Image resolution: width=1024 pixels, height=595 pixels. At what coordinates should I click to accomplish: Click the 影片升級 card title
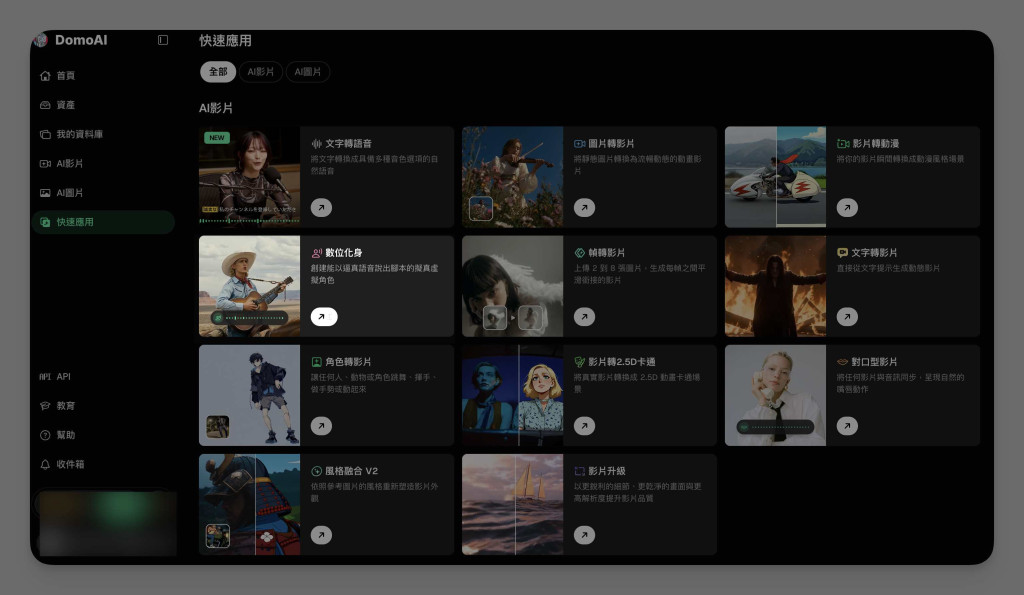[607, 471]
